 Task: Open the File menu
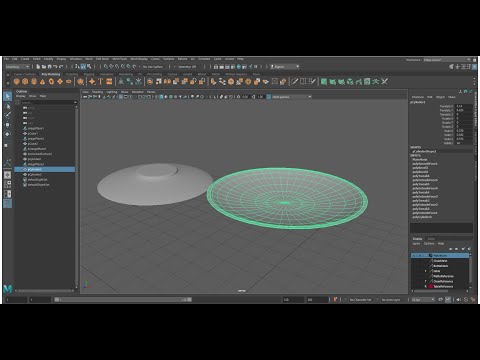pos(6,59)
